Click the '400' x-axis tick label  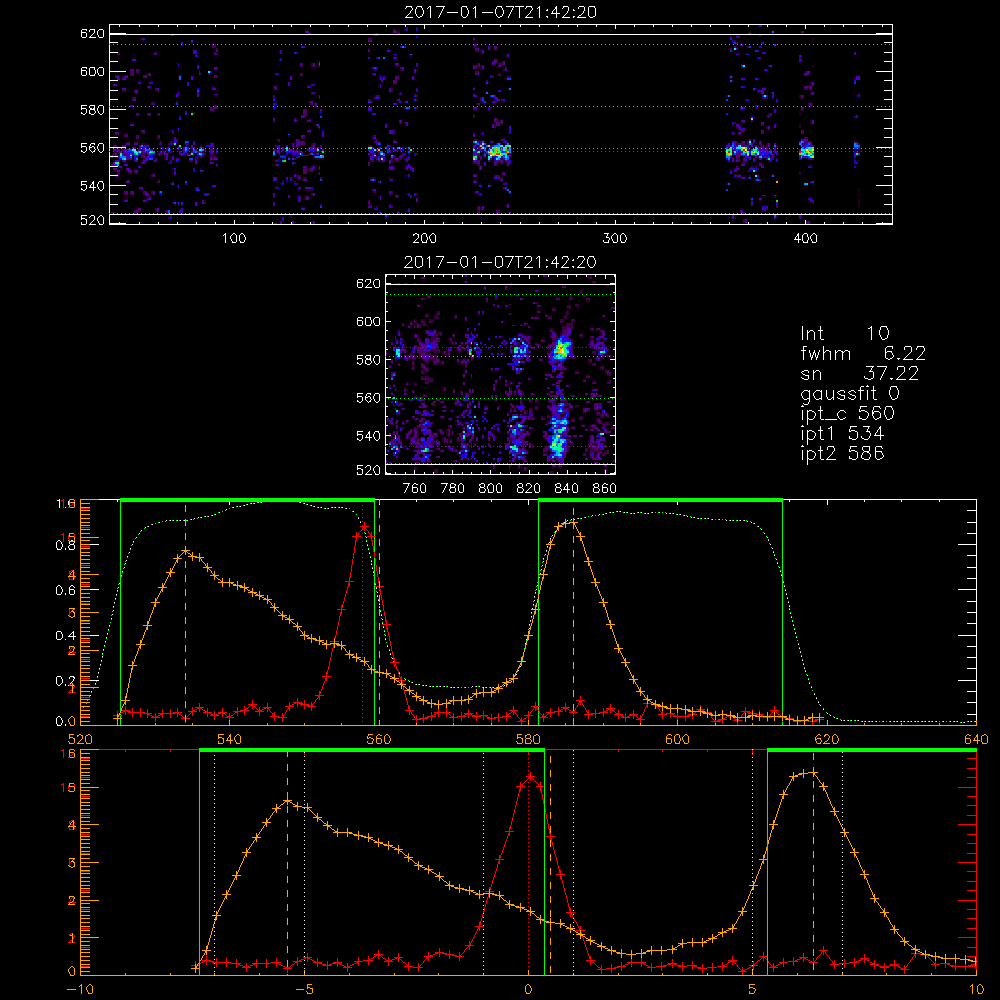805,239
